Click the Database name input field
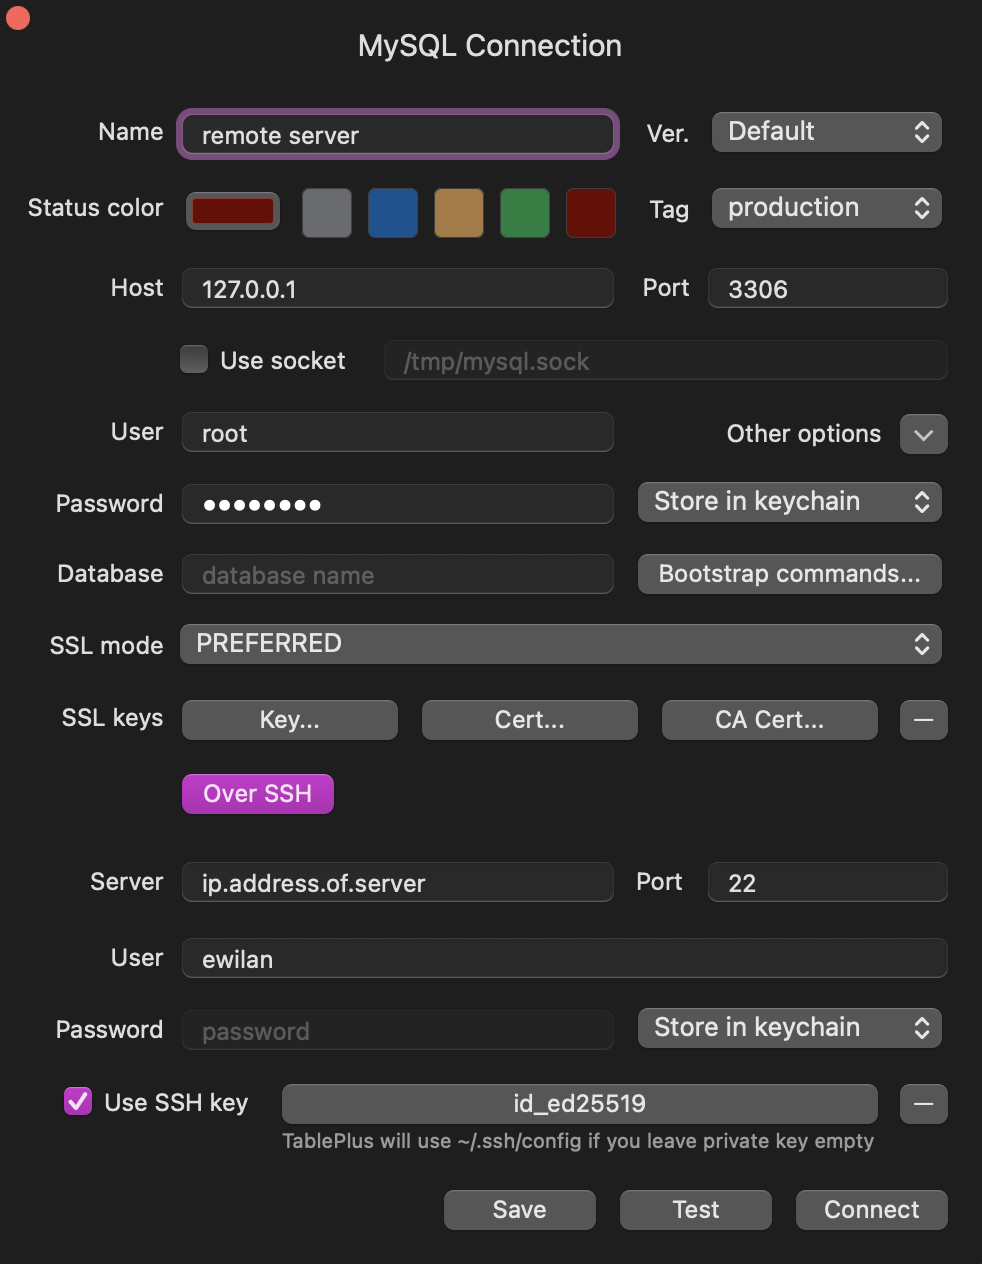The image size is (982, 1264). pos(397,575)
